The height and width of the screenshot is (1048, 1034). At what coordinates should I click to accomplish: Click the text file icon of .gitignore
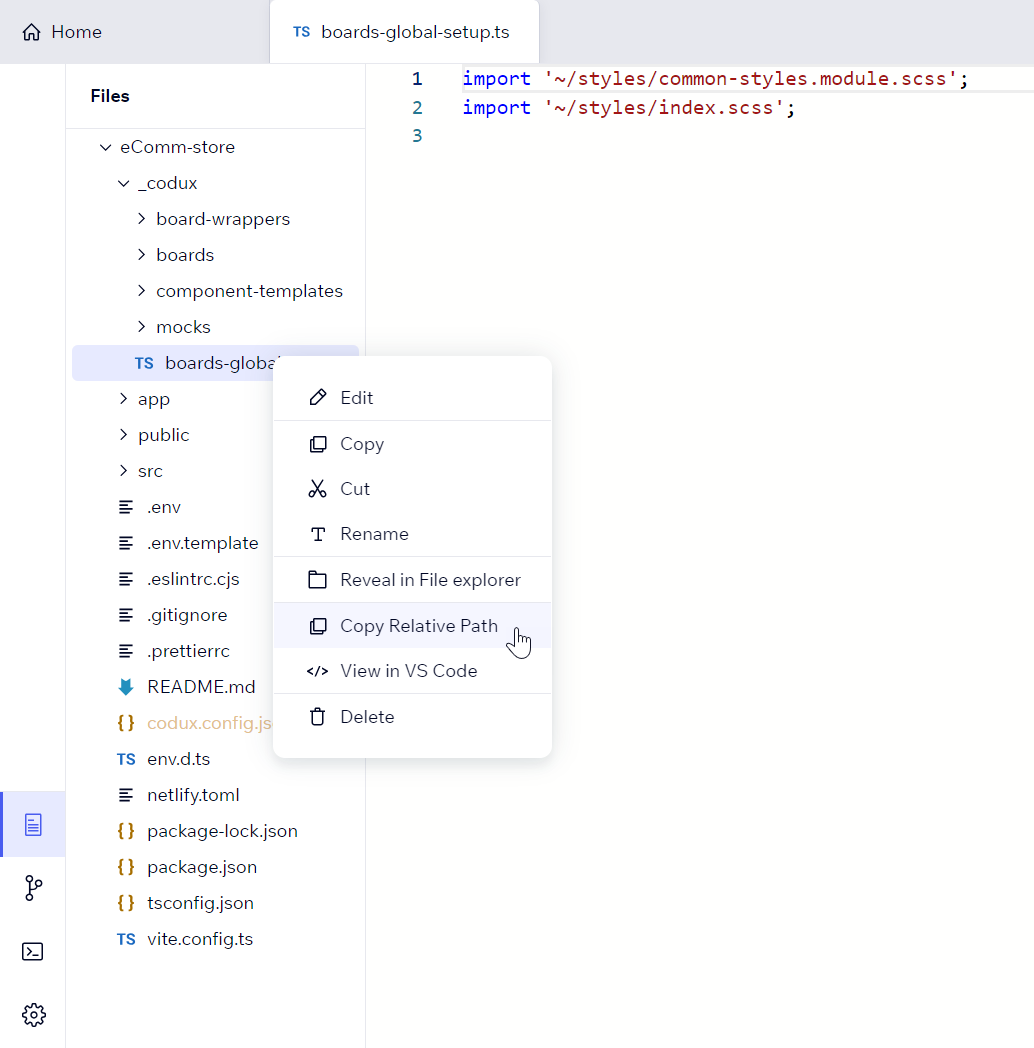click(x=126, y=615)
